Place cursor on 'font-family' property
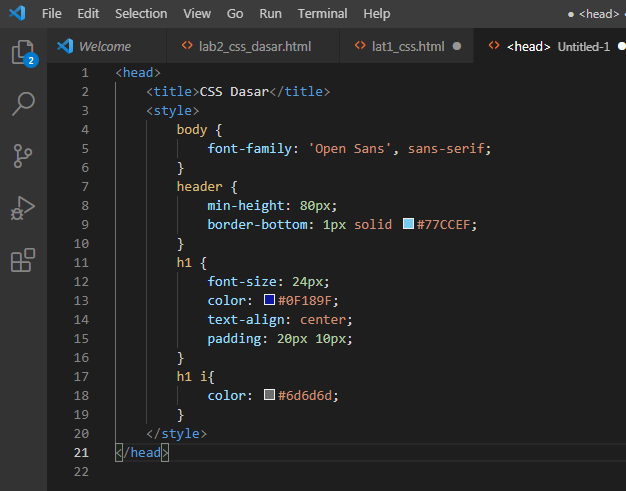 pyautogui.click(x=250, y=148)
